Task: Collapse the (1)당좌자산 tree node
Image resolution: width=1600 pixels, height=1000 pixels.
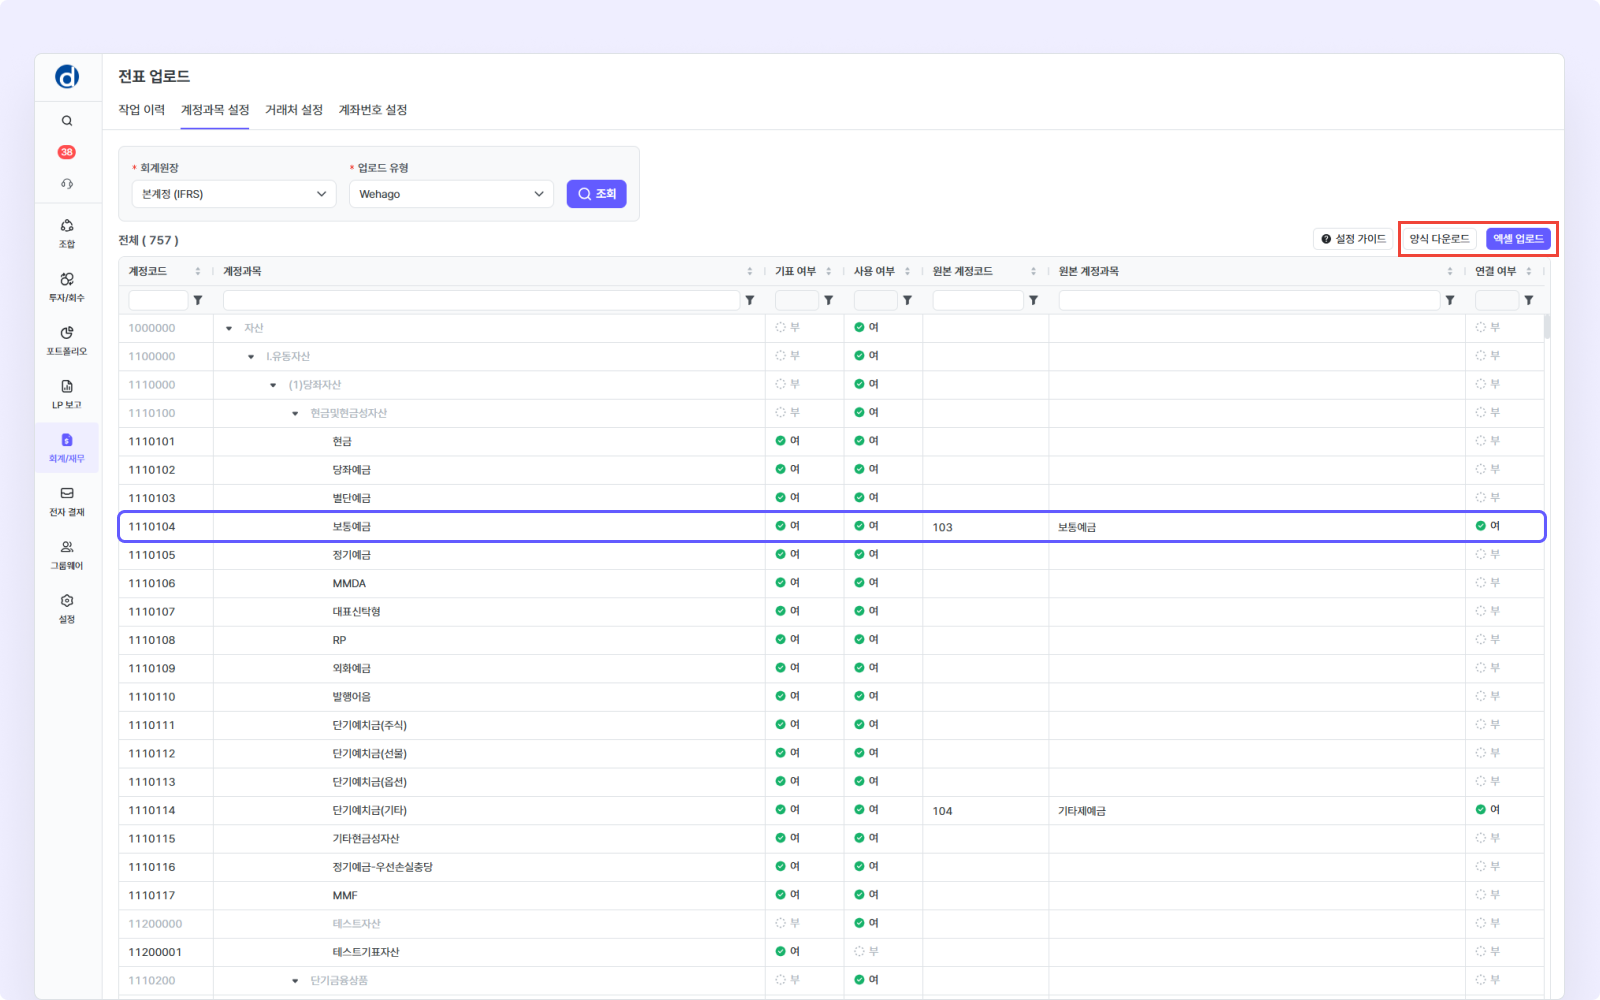Action: tap(273, 385)
